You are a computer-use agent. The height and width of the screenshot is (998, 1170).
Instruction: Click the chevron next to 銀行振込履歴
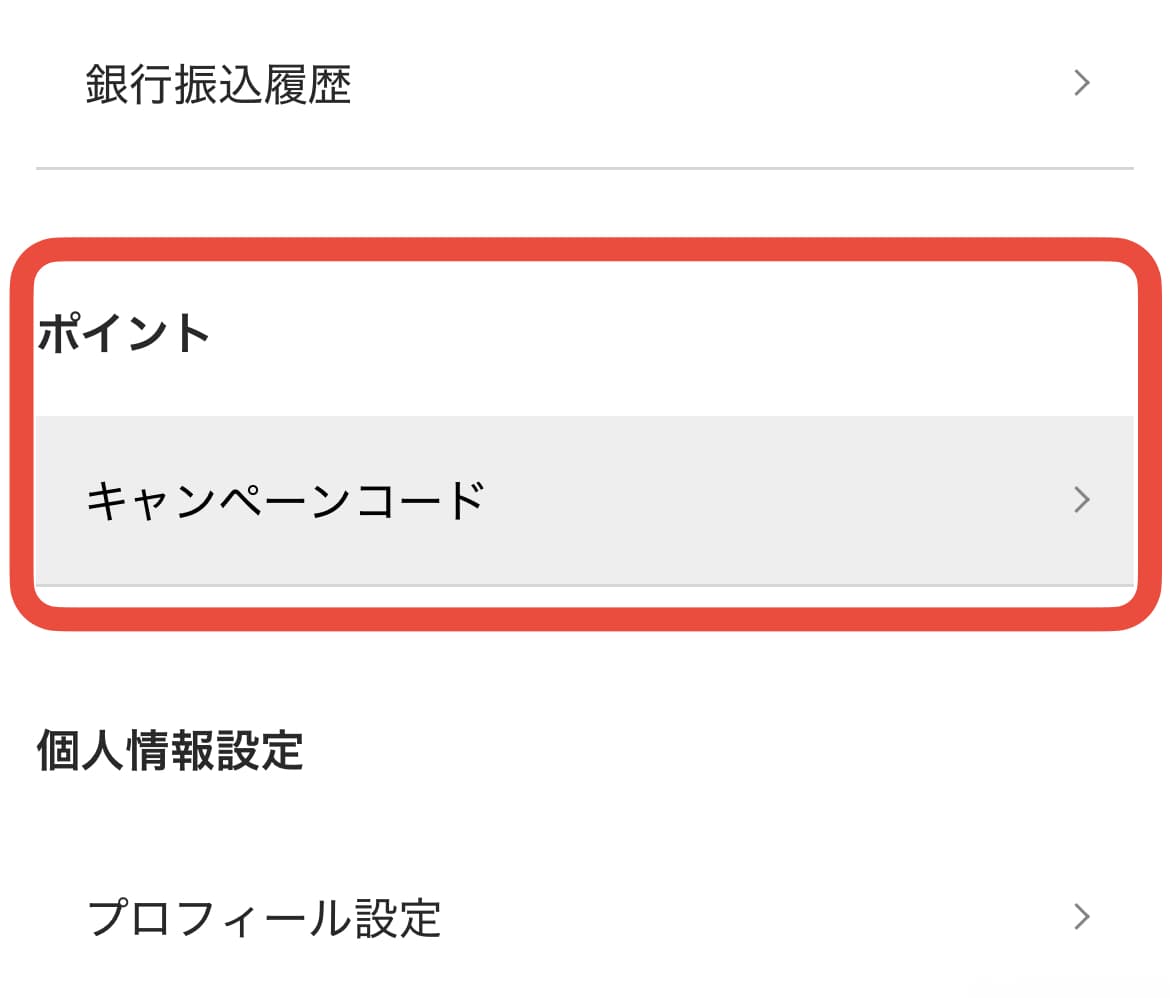pos(1081,82)
